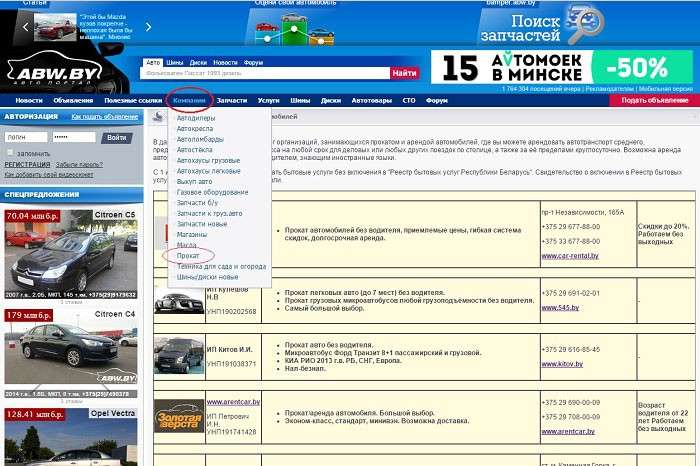
Task: Open Шины in the main navigation bar
Action: (x=300, y=100)
